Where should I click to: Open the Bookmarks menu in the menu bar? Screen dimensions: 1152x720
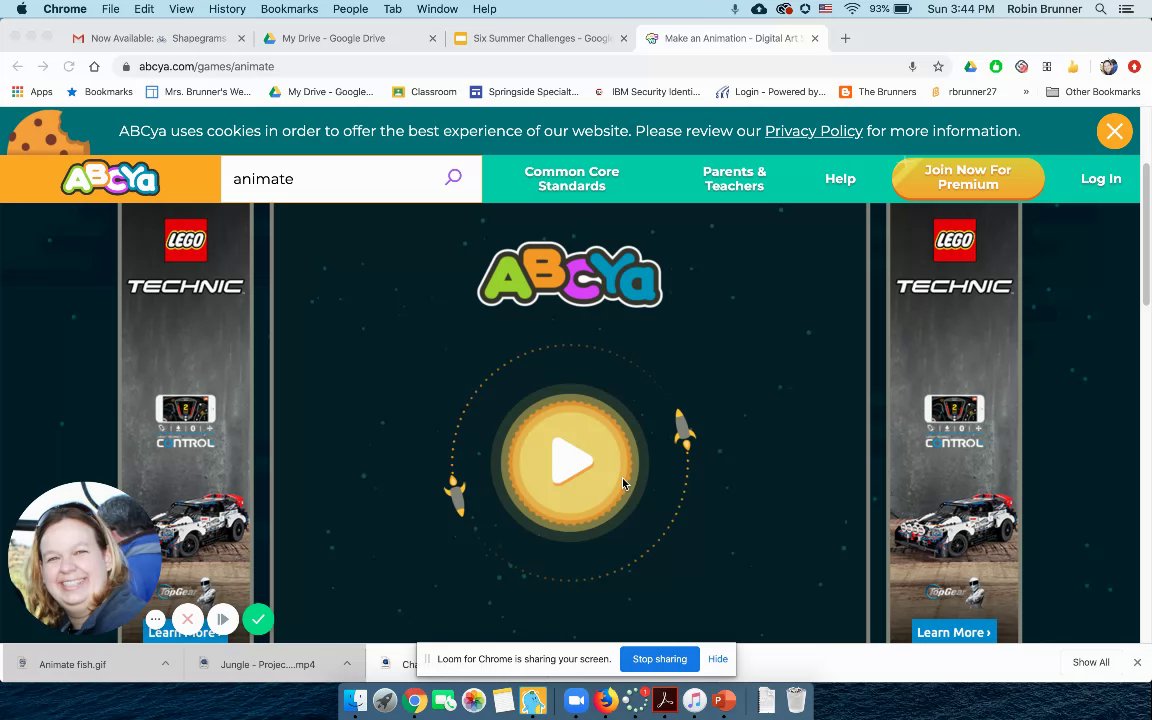[289, 9]
